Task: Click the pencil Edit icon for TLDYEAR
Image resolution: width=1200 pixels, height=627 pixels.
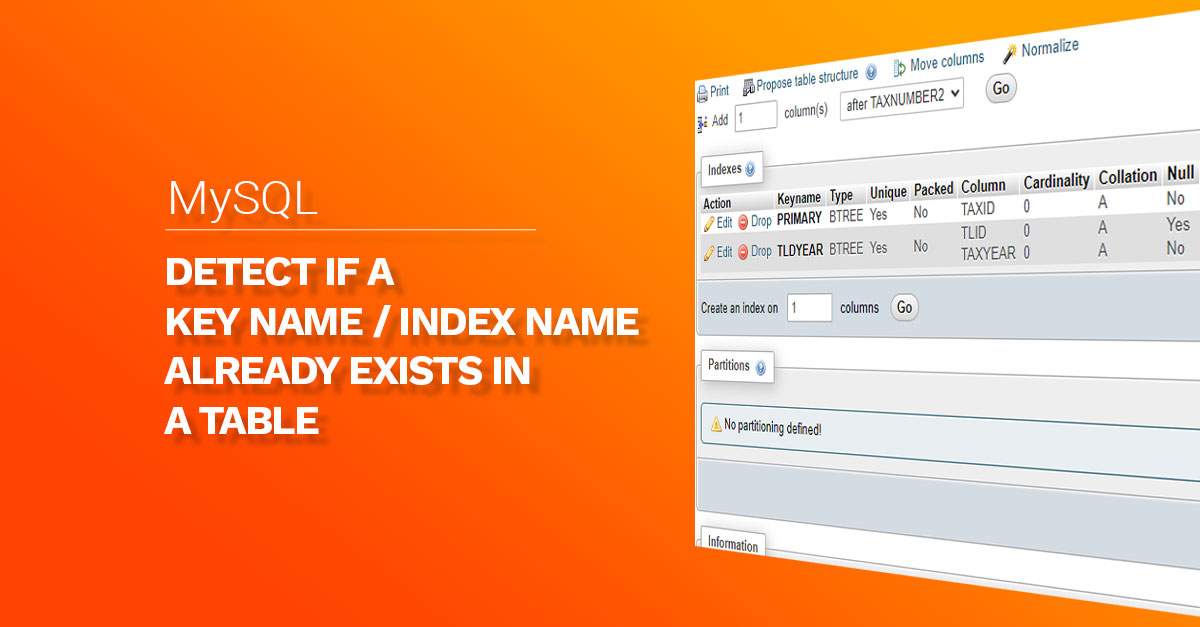Action: [x=709, y=253]
